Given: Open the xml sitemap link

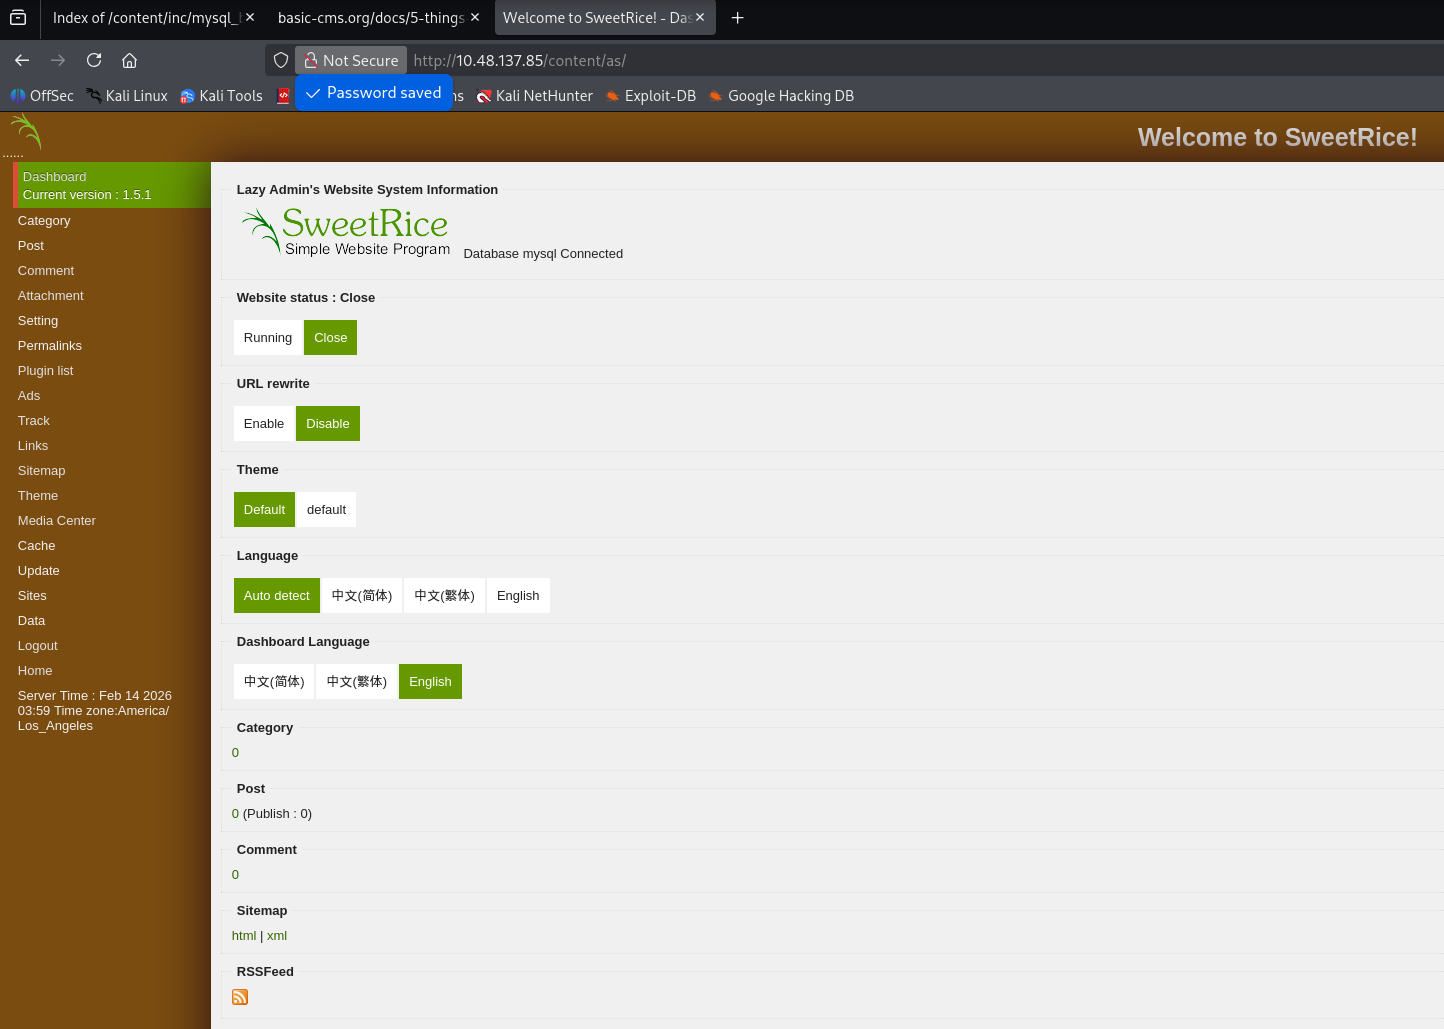Looking at the screenshot, I should tap(277, 936).
